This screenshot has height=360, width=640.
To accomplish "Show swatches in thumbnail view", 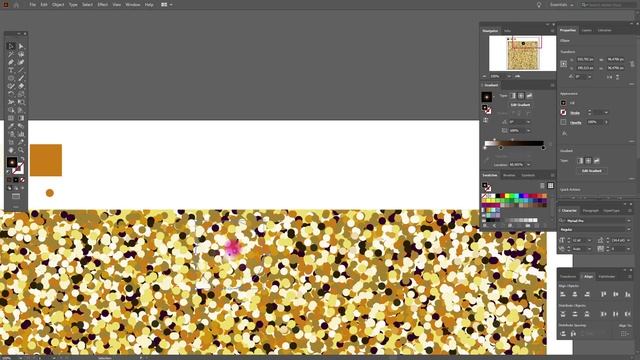I will [550, 186].
